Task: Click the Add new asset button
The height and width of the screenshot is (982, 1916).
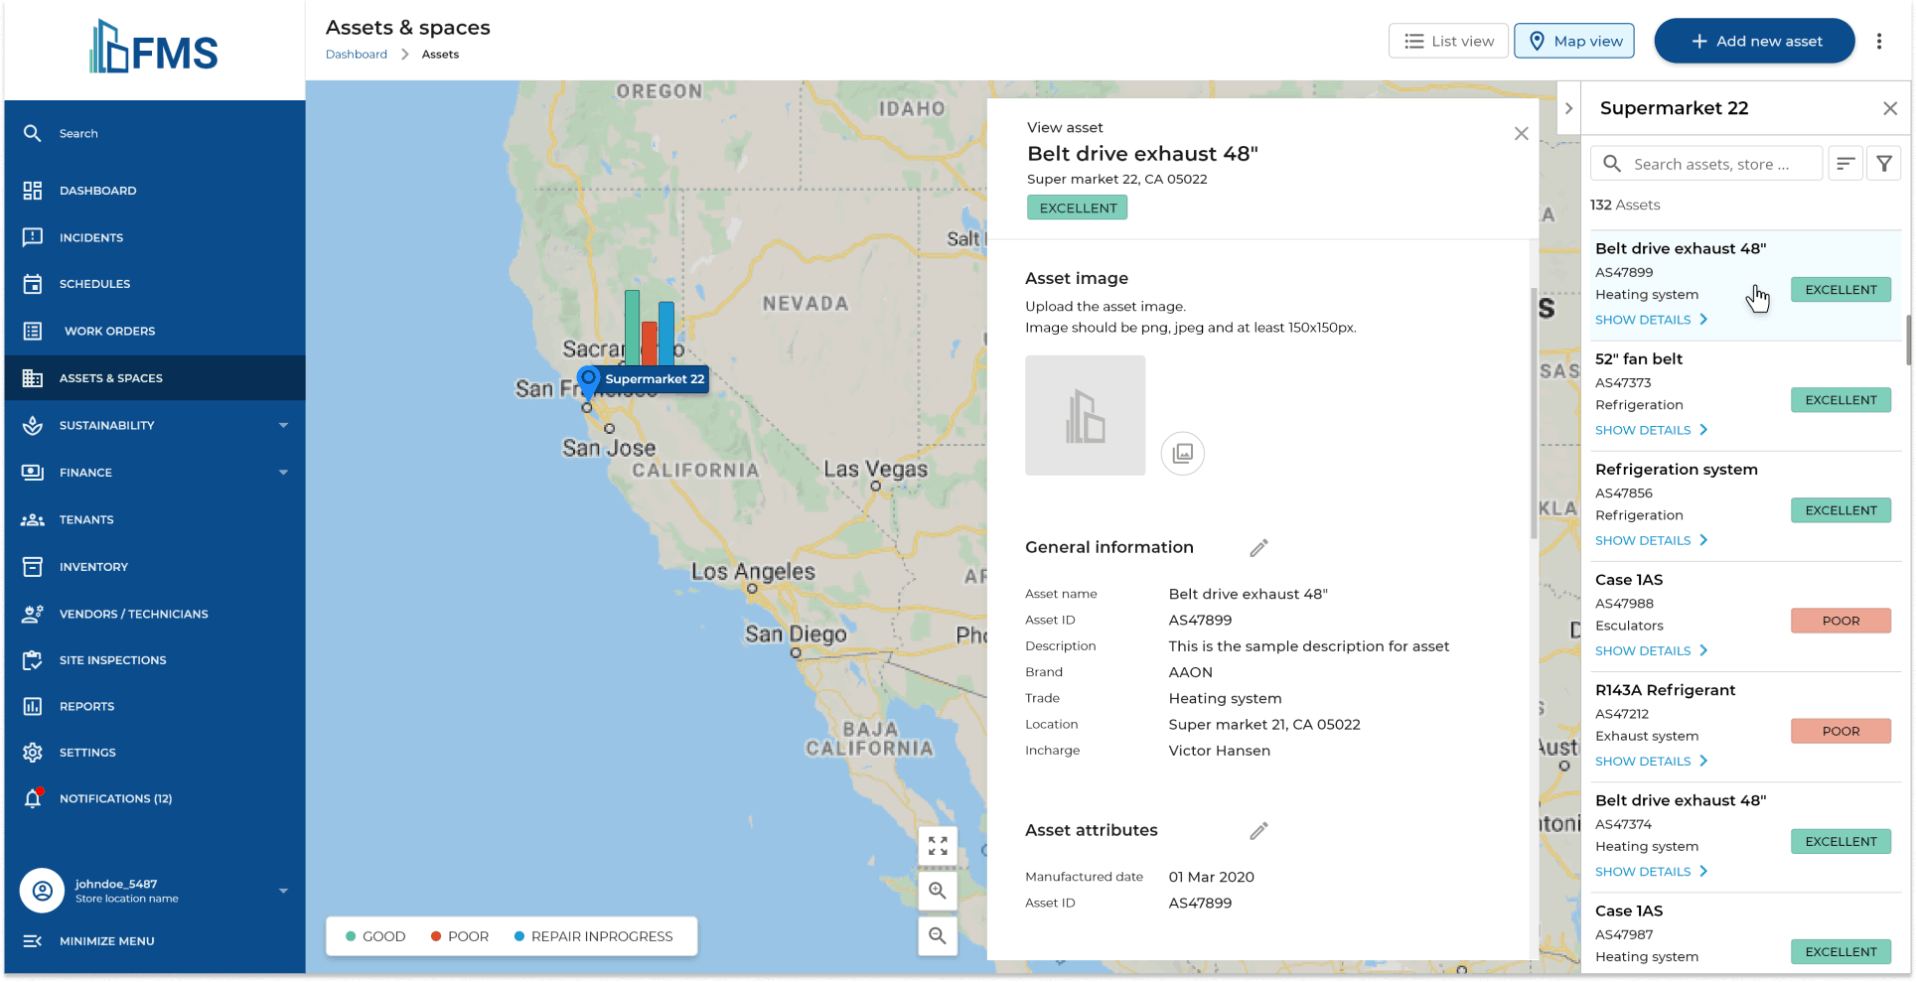Action: pyautogui.click(x=1754, y=41)
